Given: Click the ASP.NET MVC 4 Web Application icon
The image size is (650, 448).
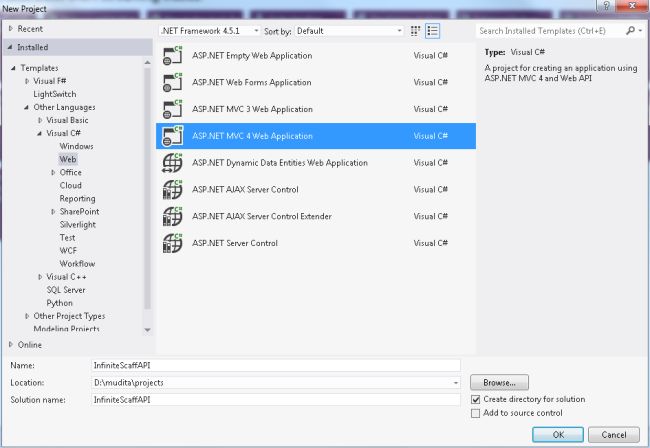Looking at the screenshot, I should point(172,136).
